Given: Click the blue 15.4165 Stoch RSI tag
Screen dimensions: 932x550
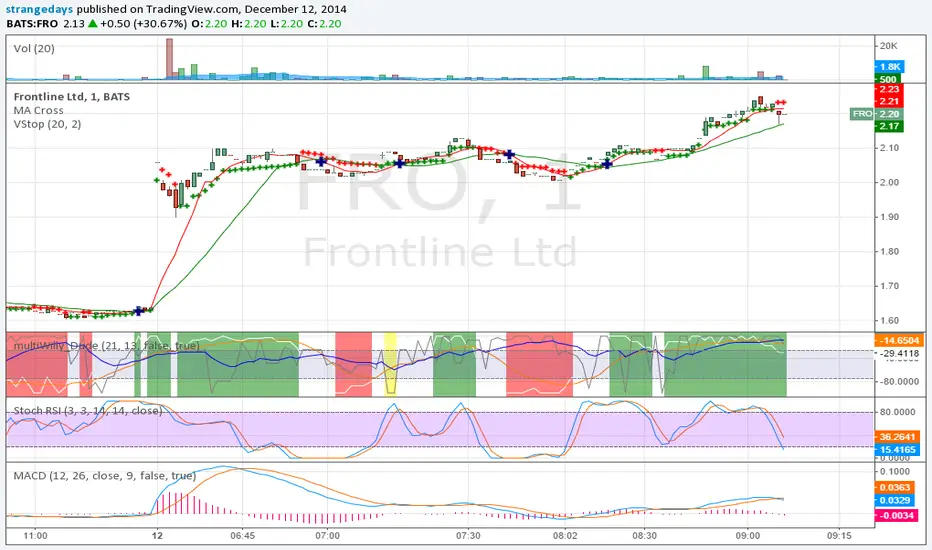Looking at the screenshot, I should tap(898, 450).
